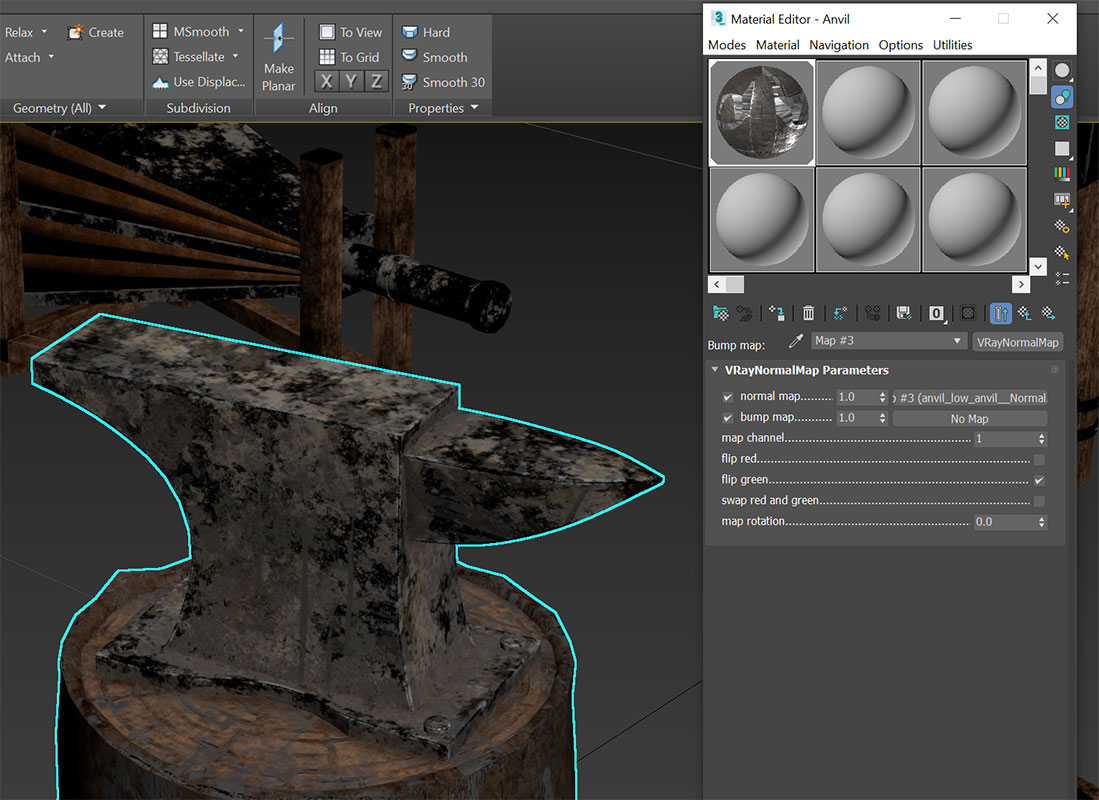The height and width of the screenshot is (800, 1099).
Task: Toggle the Backlight icon
Action: click(x=1063, y=97)
